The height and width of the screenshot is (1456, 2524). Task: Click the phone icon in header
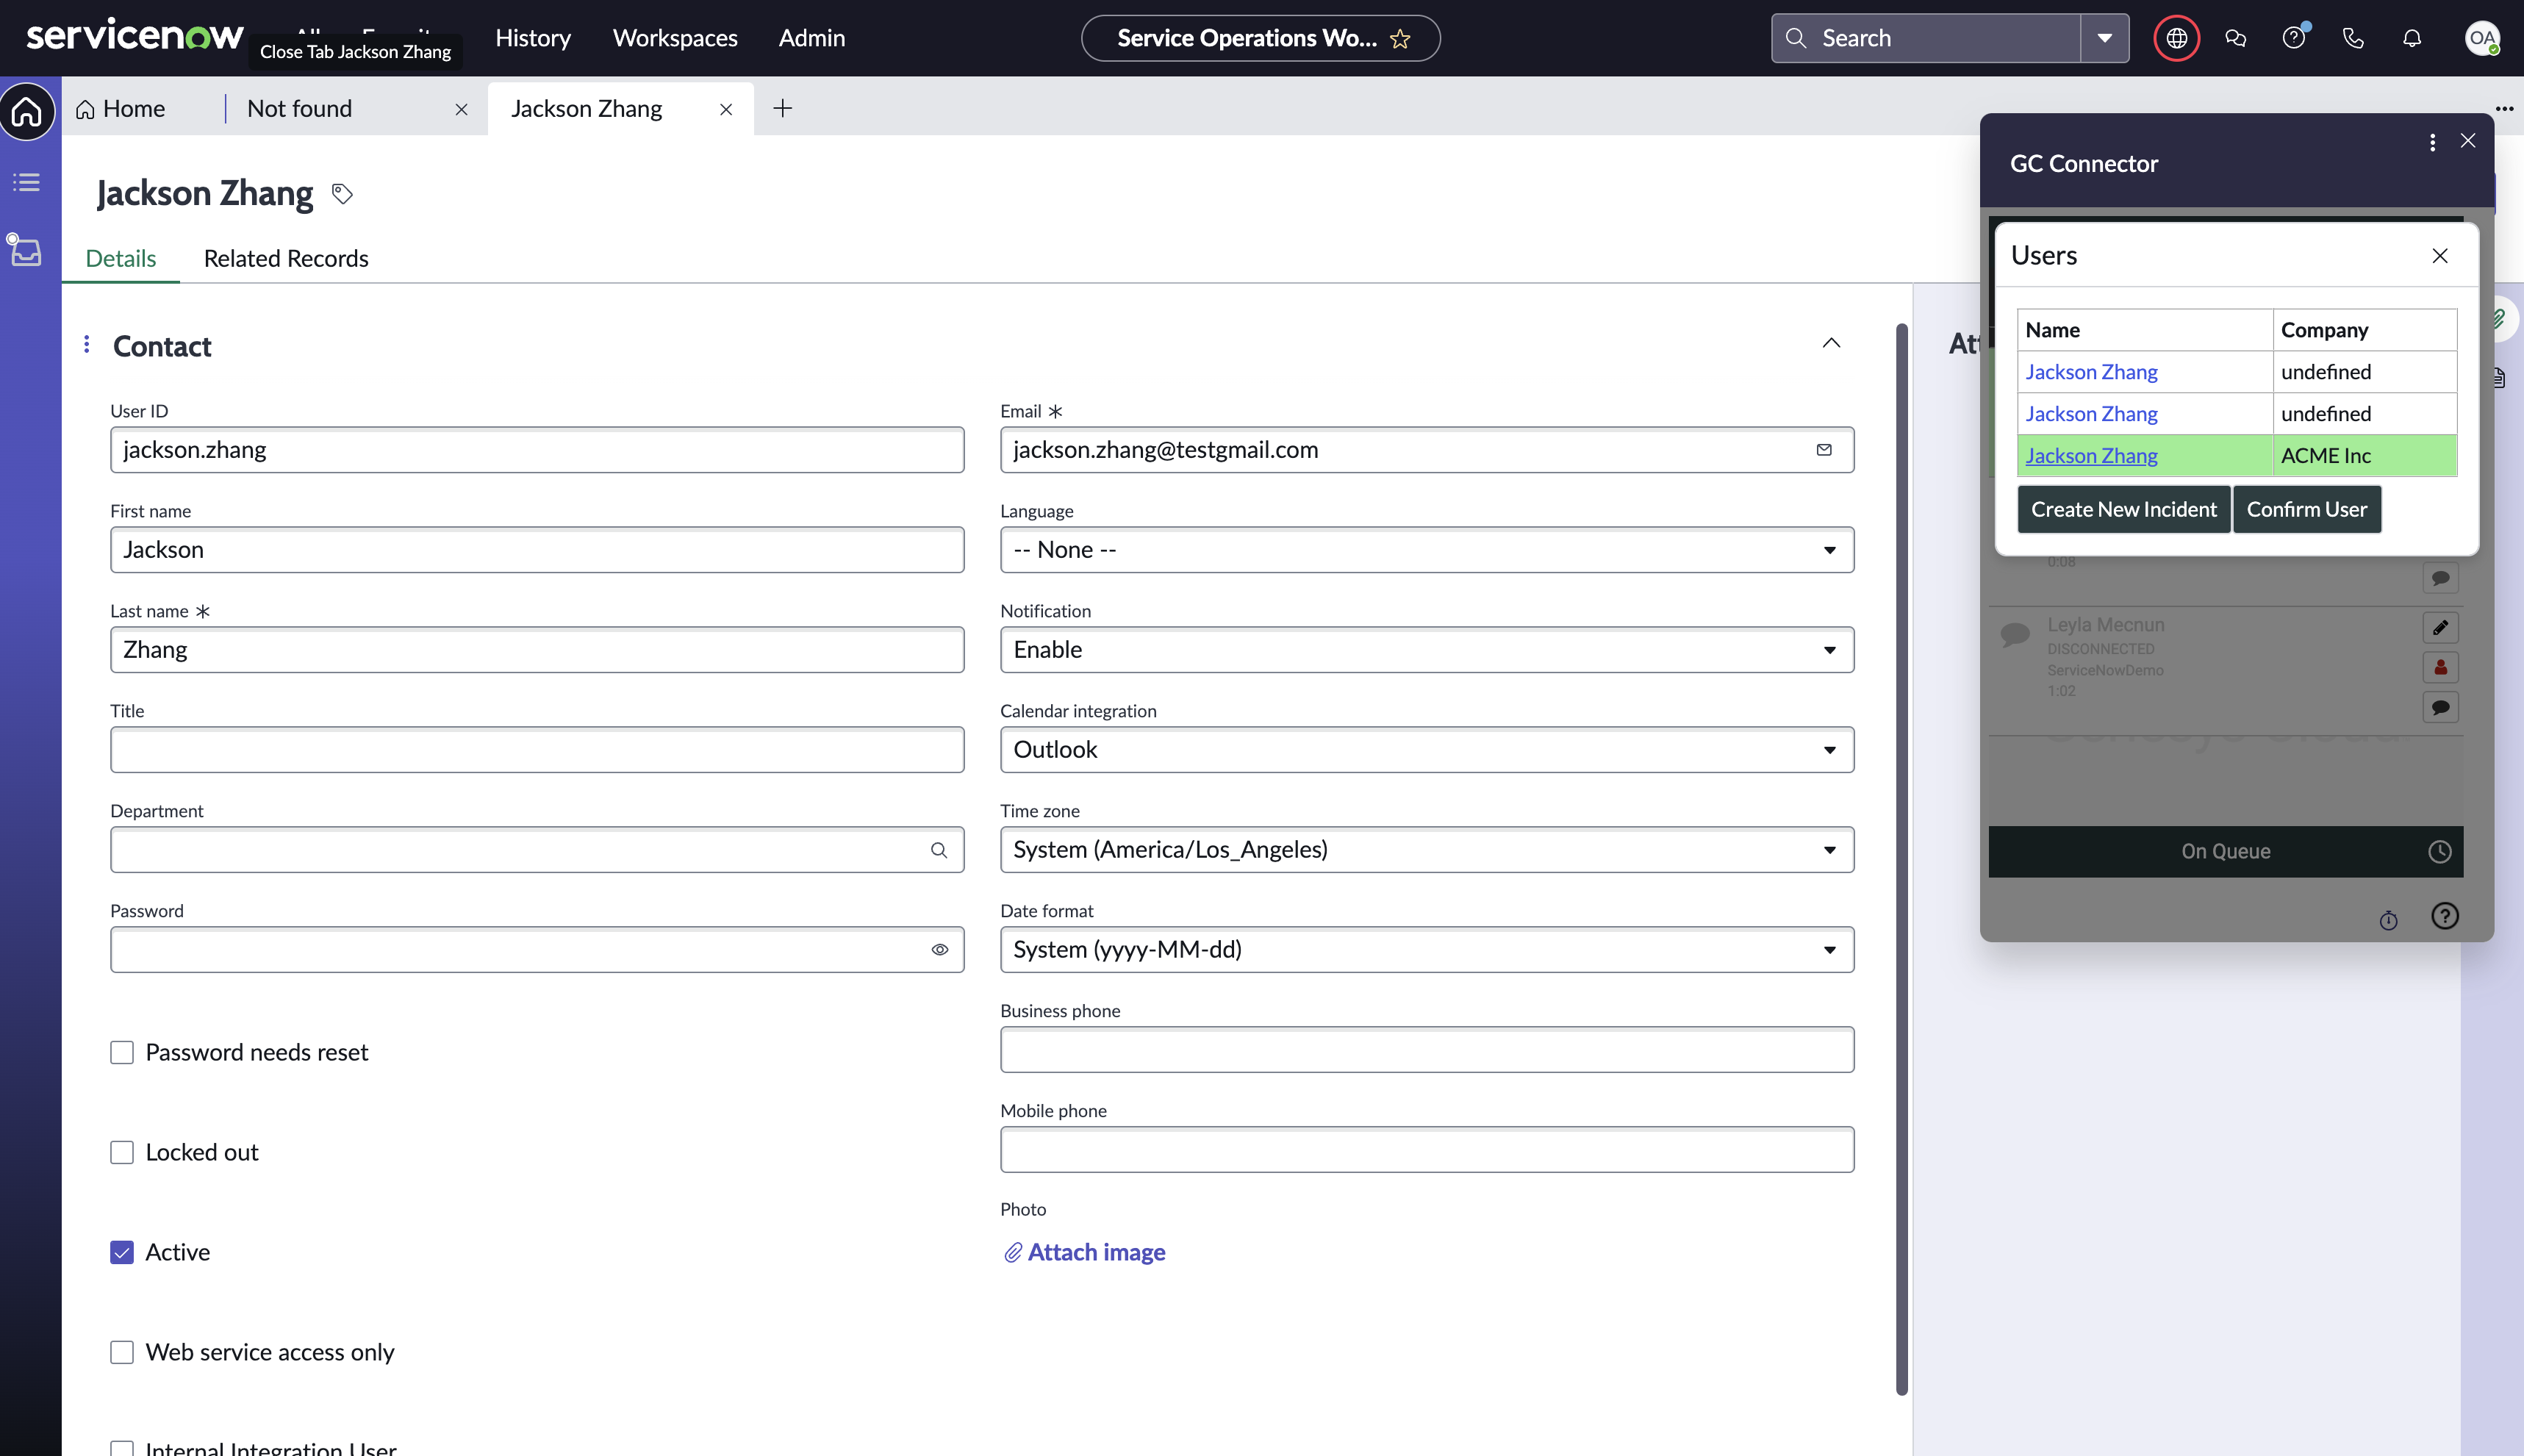click(x=2353, y=38)
